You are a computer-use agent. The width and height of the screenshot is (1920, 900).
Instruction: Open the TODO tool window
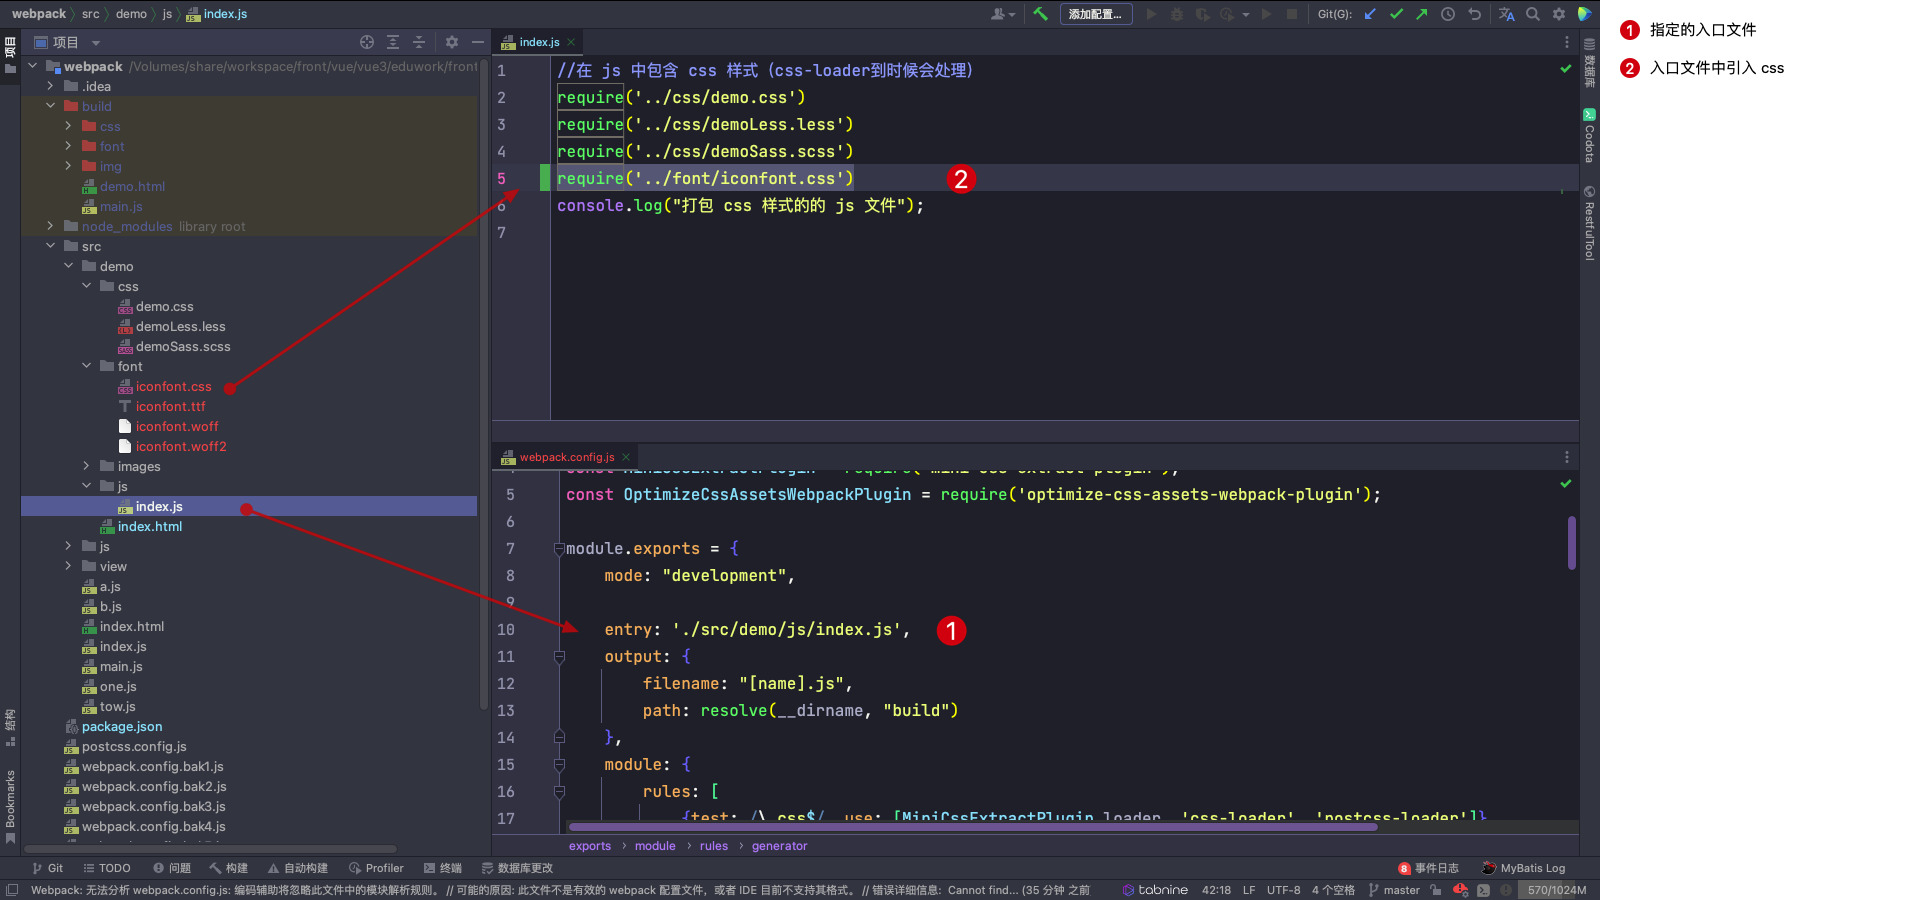tap(107, 868)
